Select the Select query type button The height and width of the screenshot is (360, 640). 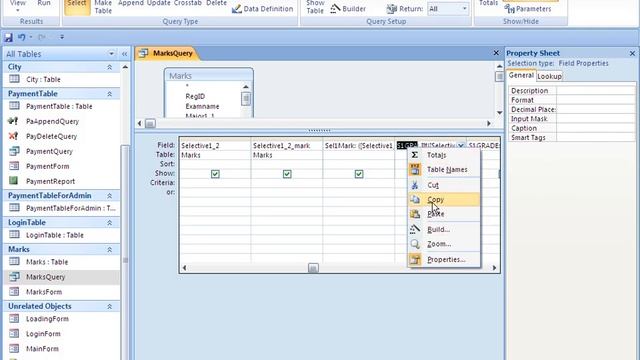tap(77, 6)
